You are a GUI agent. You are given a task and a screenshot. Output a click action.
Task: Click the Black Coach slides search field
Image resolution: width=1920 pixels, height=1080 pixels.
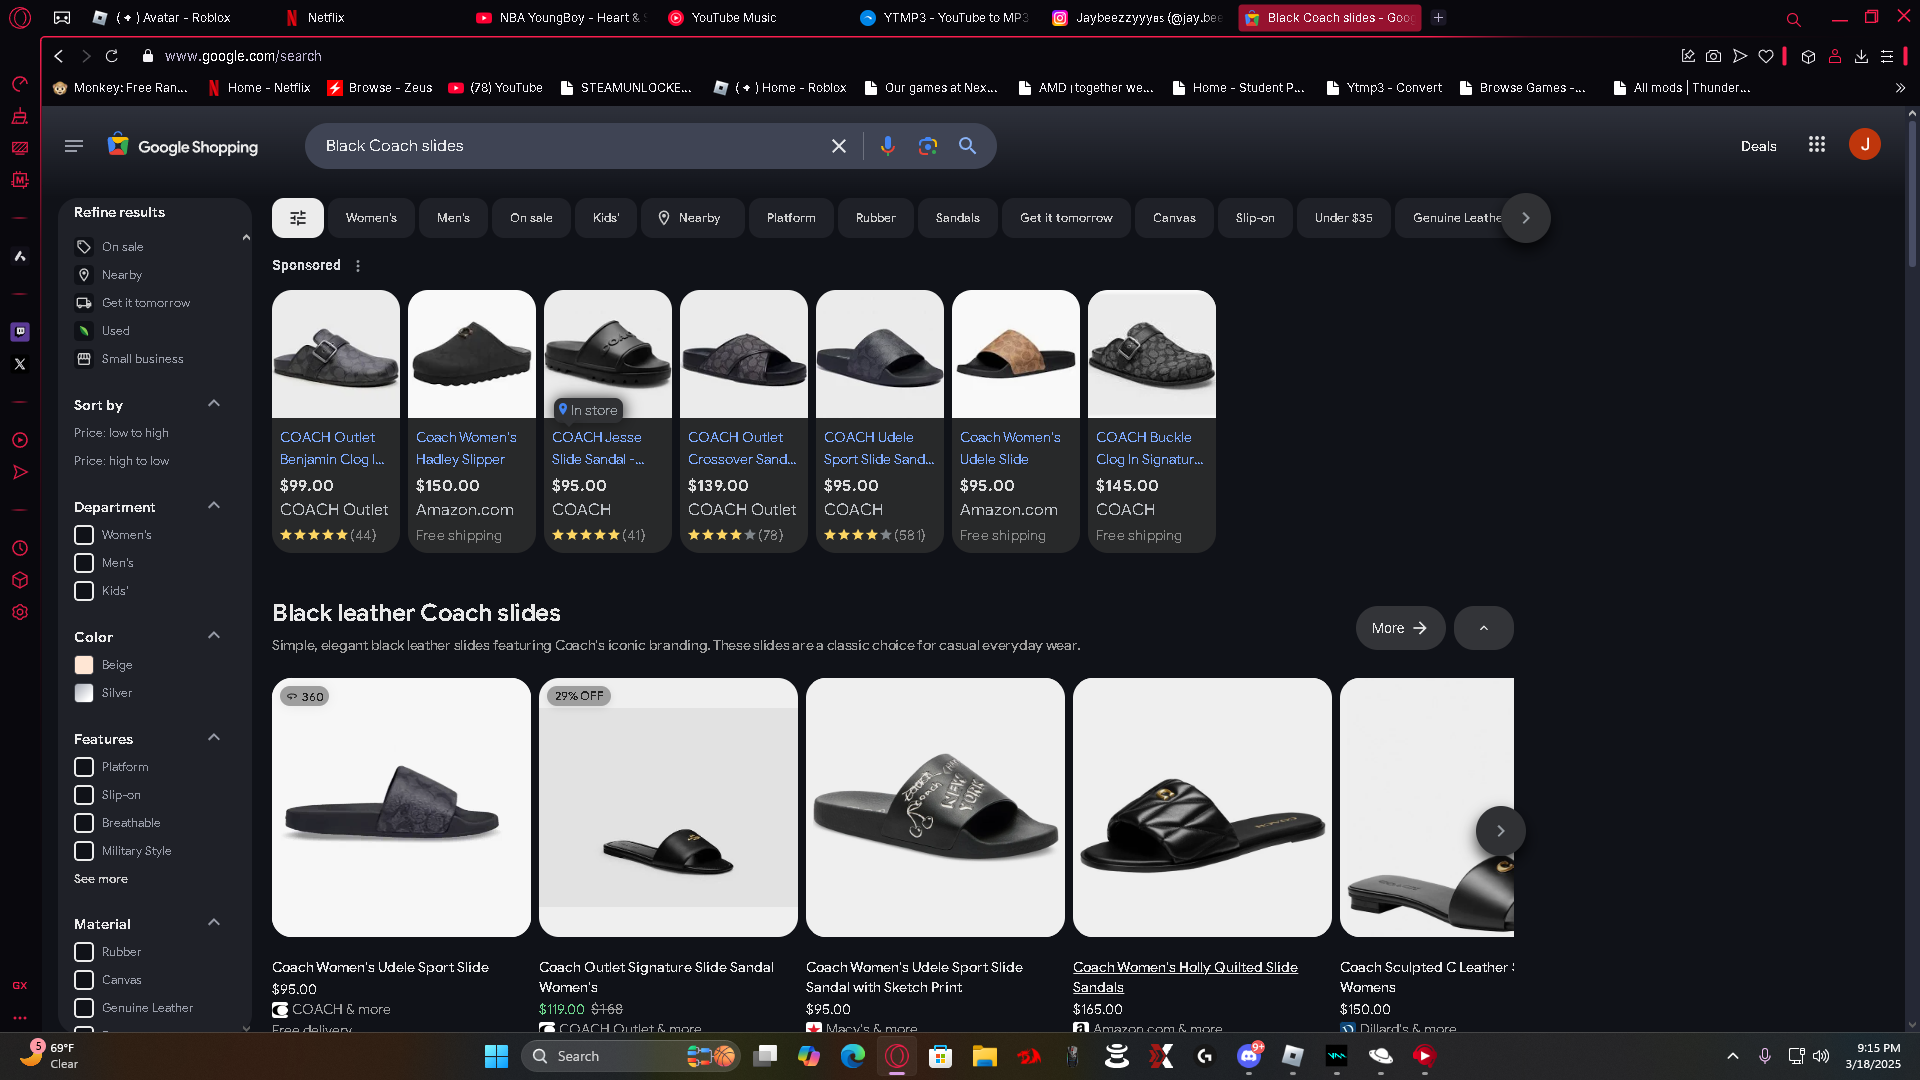[571, 146]
